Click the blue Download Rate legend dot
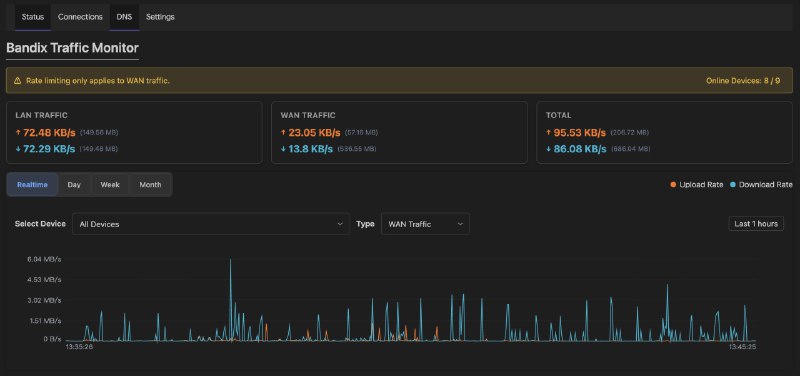Screen dimensions: 800x376 click(x=733, y=185)
